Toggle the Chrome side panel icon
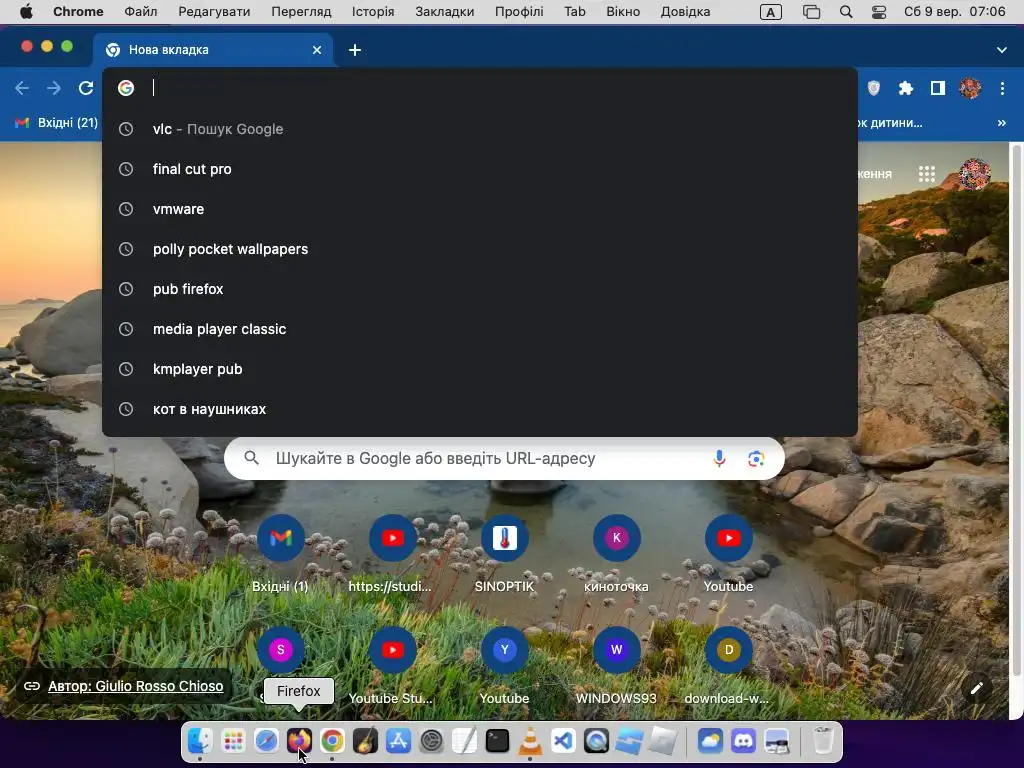1024x768 pixels. [x=938, y=88]
